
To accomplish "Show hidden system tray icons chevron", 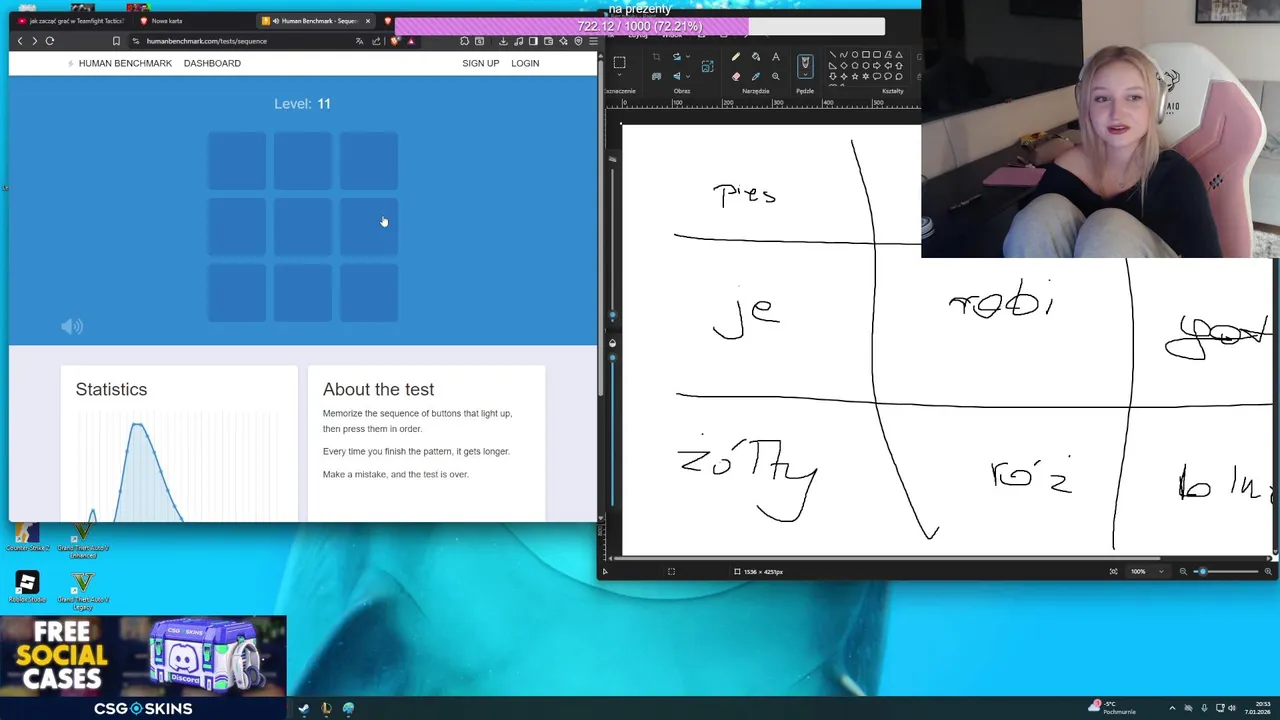I will (x=1172, y=708).
